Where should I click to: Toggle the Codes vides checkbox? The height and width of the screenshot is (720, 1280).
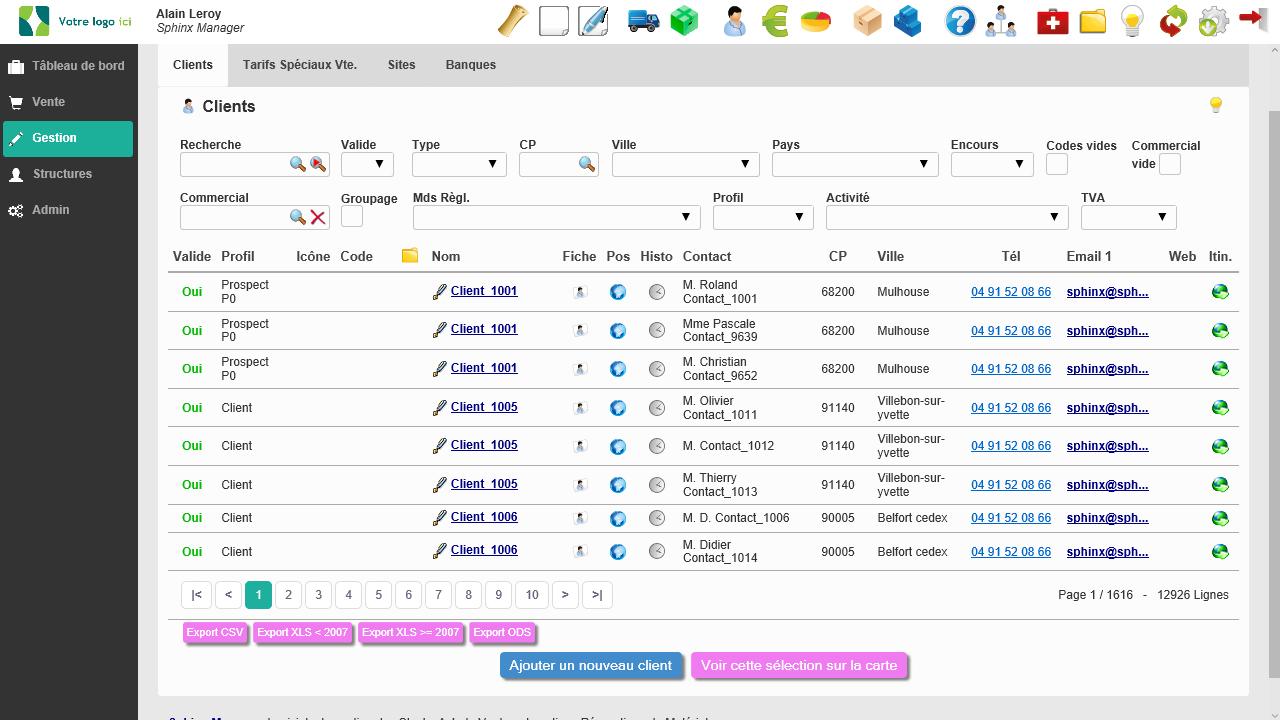coord(1057,164)
